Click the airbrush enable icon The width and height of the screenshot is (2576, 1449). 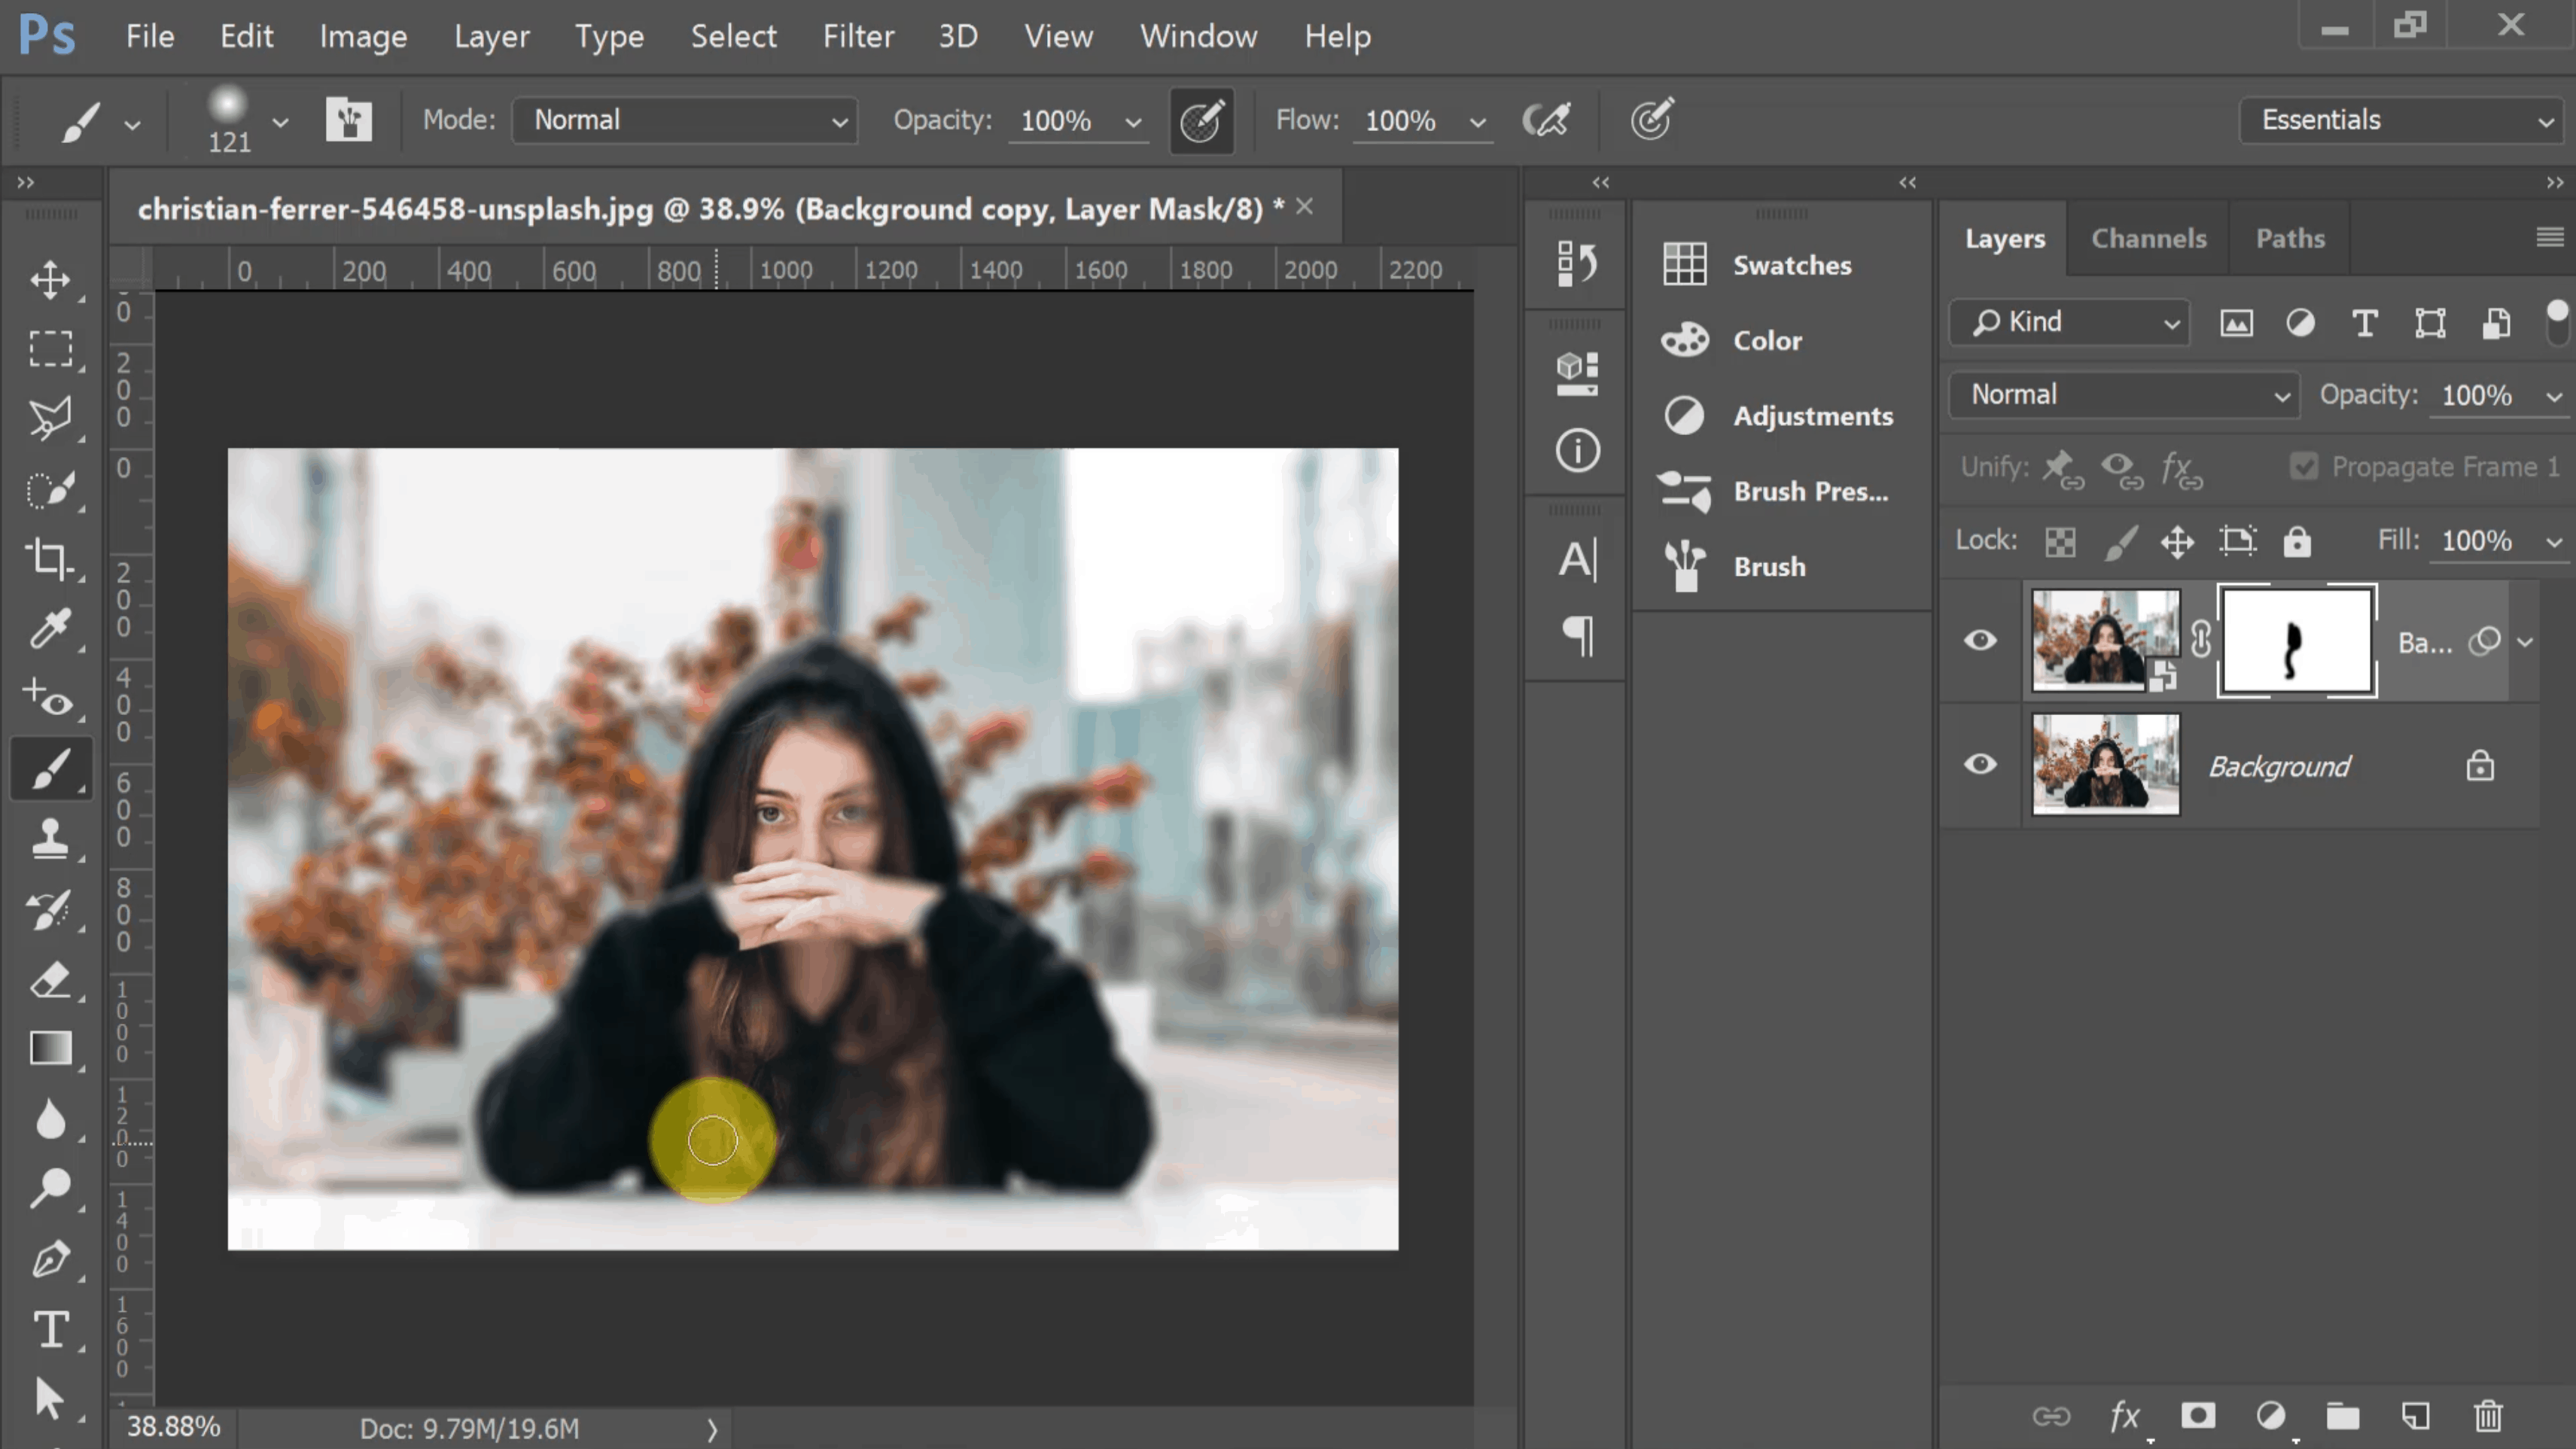pyautogui.click(x=1546, y=118)
